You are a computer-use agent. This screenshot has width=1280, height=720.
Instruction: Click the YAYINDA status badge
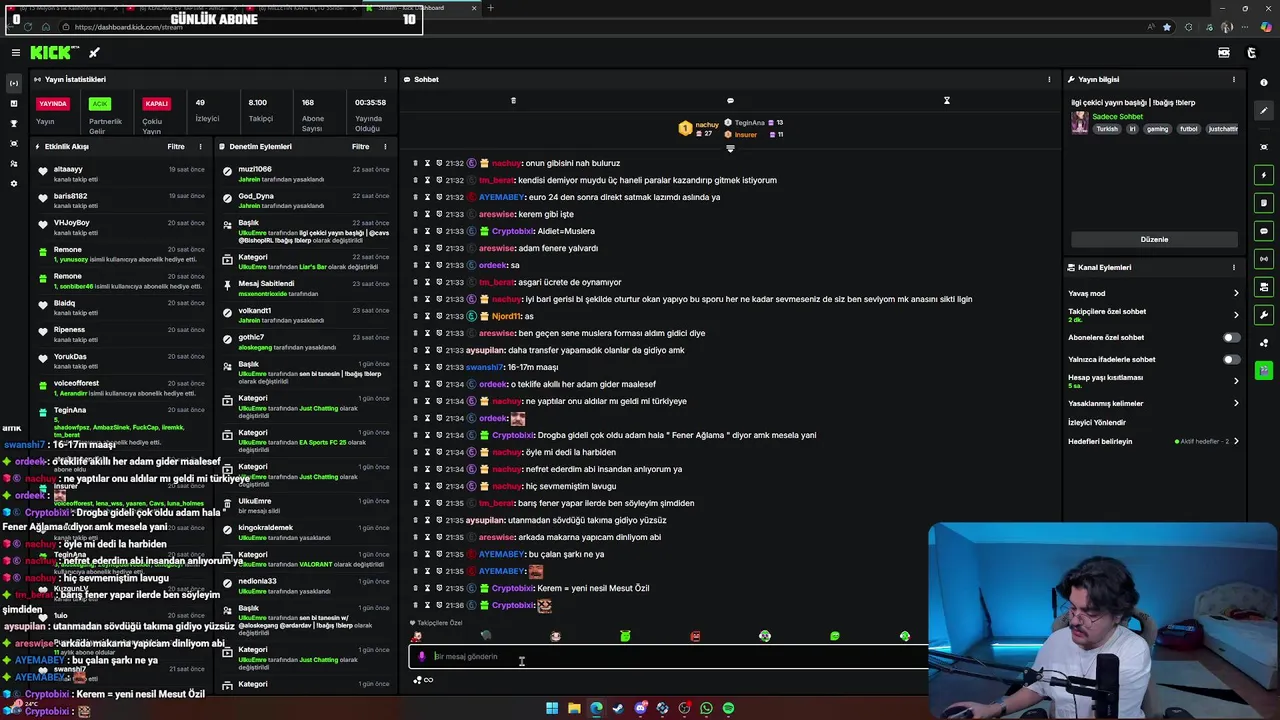coord(53,103)
